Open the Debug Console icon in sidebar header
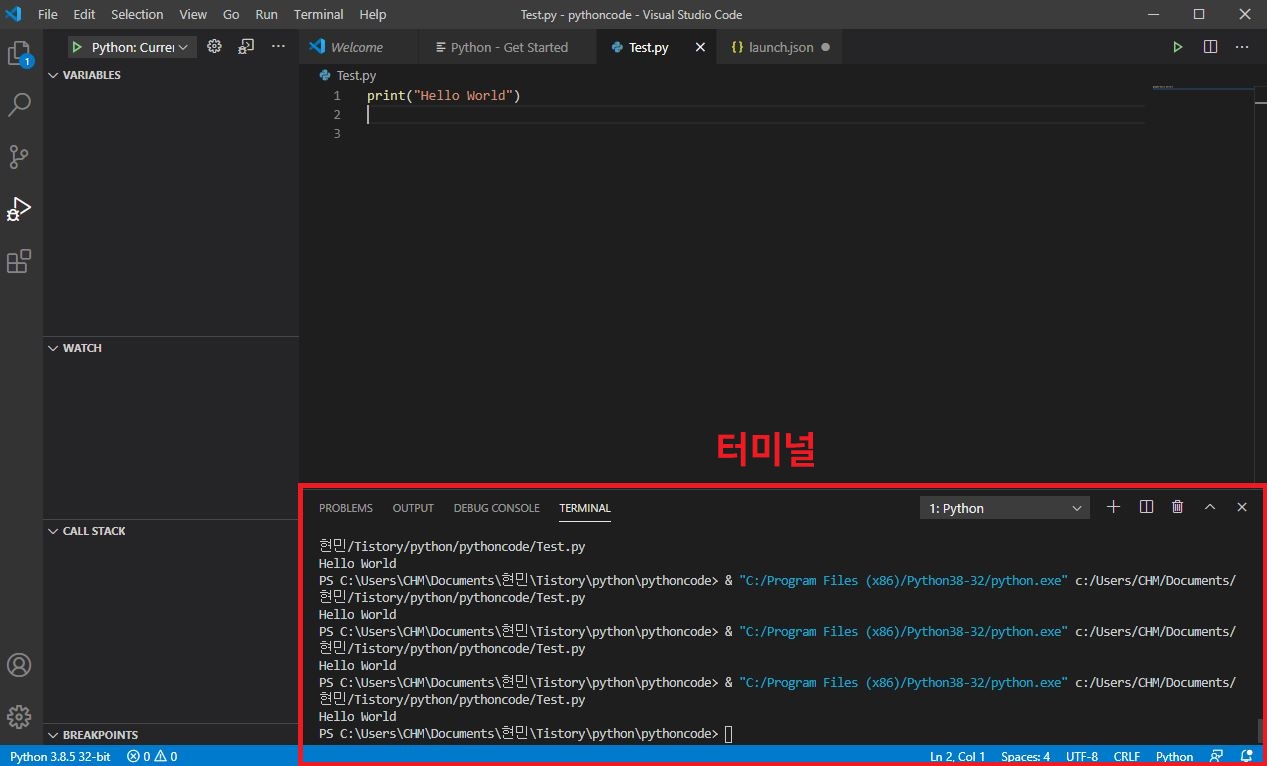Viewport: 1267px width, 766px height. pyautogui.click(x=246, y=46)
